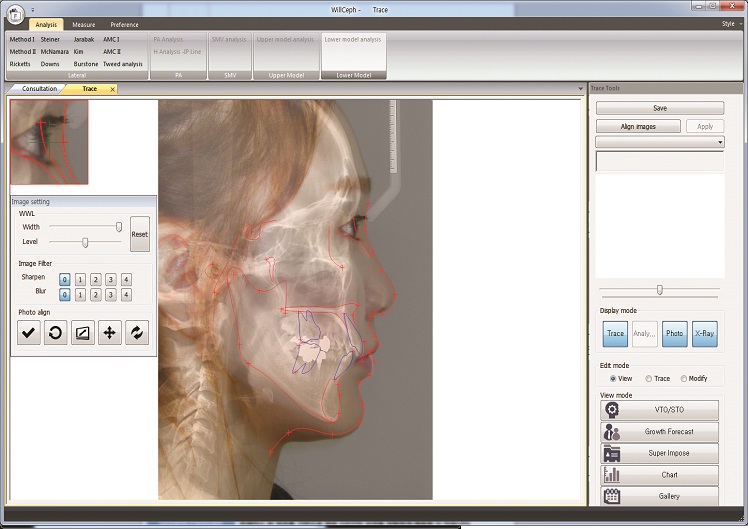
Task: Open the Measure ribbon tab
Action: [x=83, y=25]
